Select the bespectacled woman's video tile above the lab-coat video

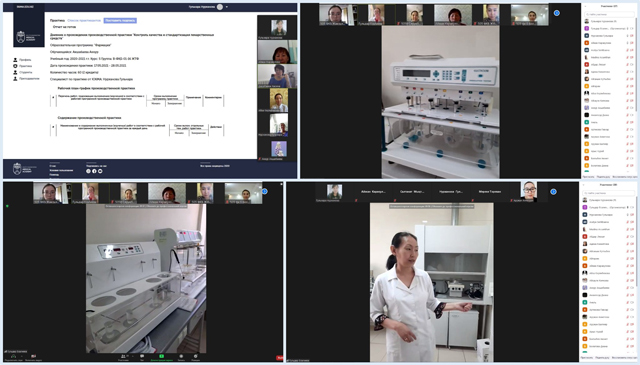[x=529, y=191]
